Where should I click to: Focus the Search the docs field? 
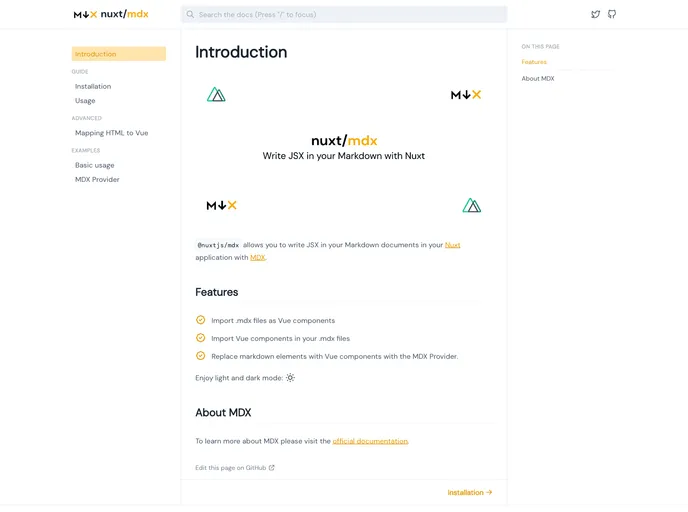coord(344,14)
